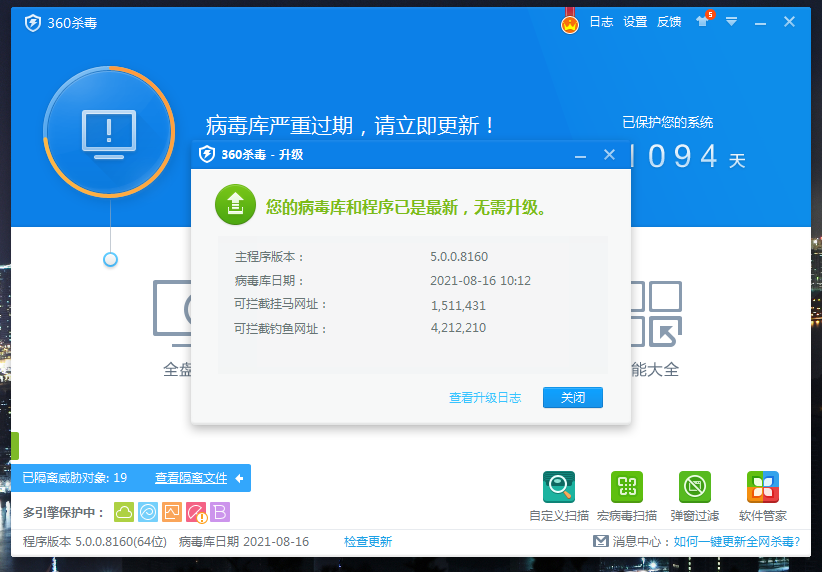Open the 自定义扫描 custom scan icon
The height and width of the screenshot is (572, 822).
(x=559, y=487)
